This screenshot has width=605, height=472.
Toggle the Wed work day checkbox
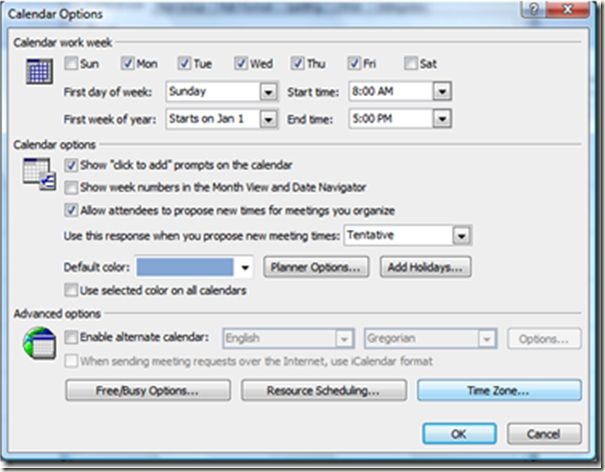tap(240, 63)
